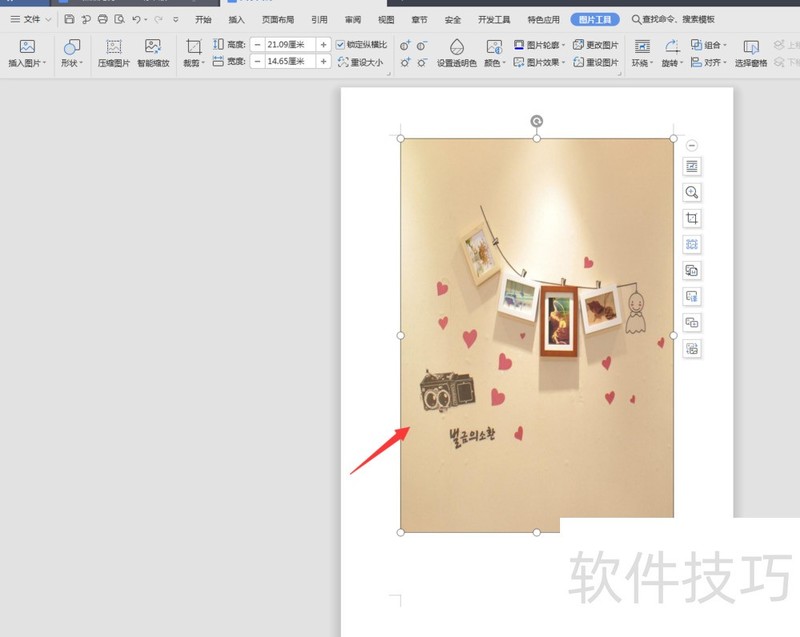The image size is (800, 637).
Task: Click Reset Size (重设大小) button
Action: [360, 62]
